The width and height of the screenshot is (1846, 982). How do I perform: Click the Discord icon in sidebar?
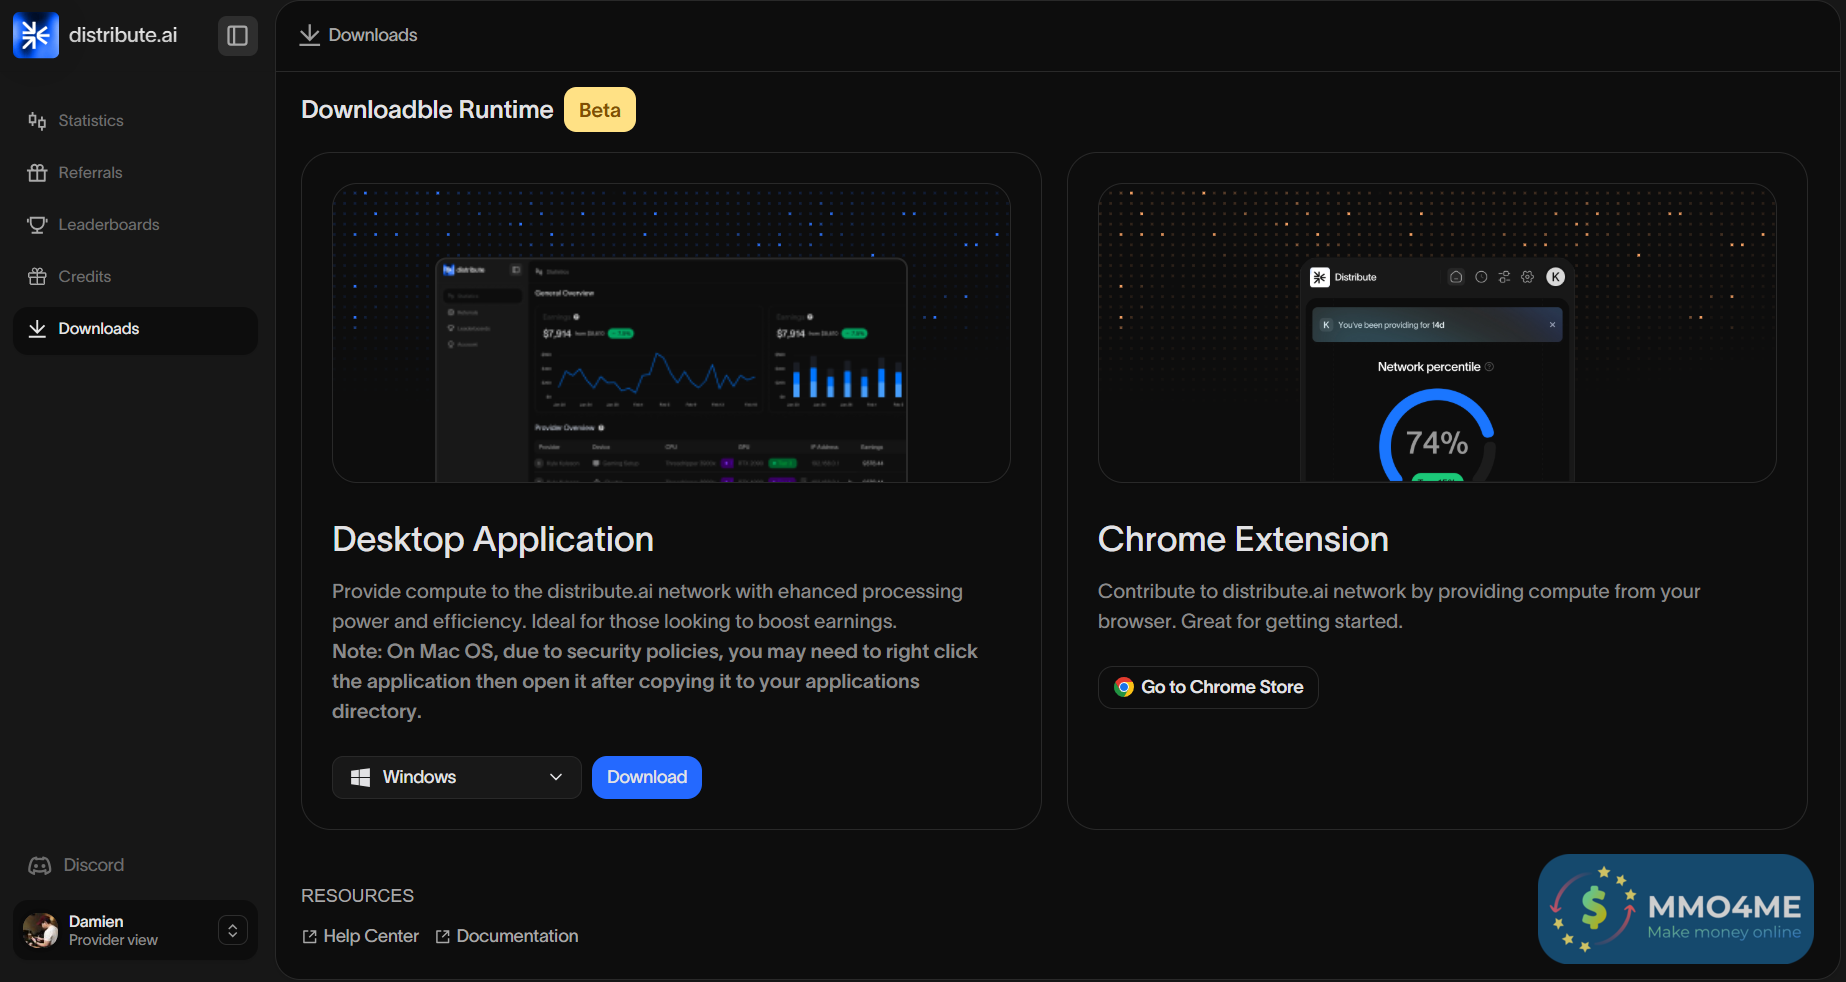40,866
